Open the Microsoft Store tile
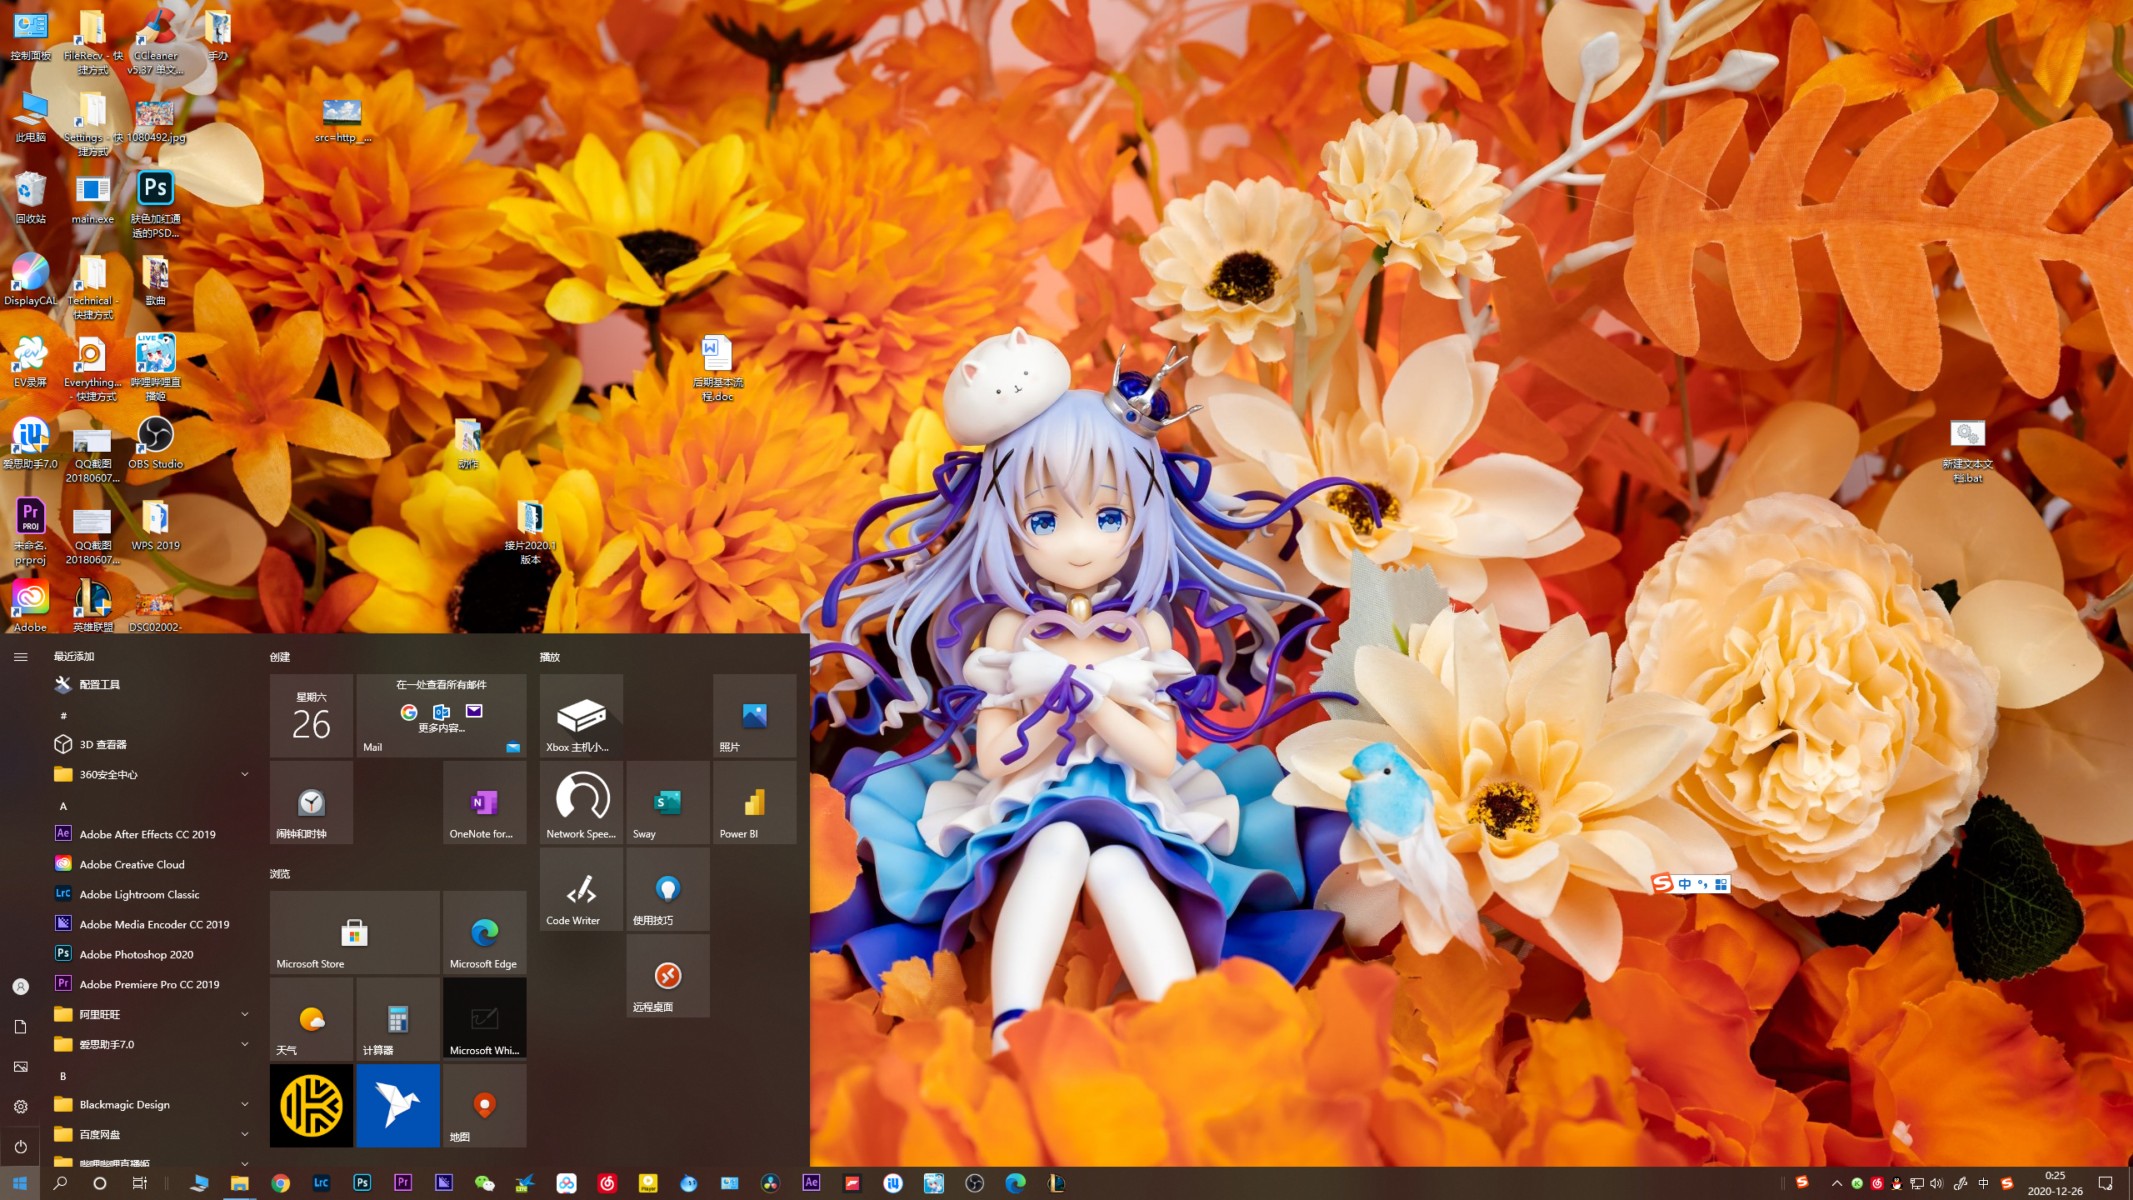Image resolution: width=2133 pixels, height=1200 pixels. 355,932
